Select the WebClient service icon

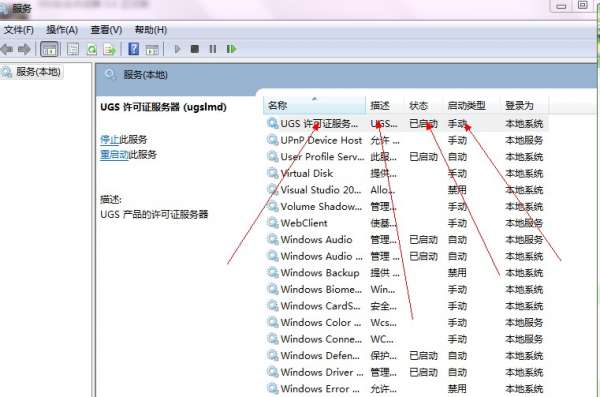point(272,223)
